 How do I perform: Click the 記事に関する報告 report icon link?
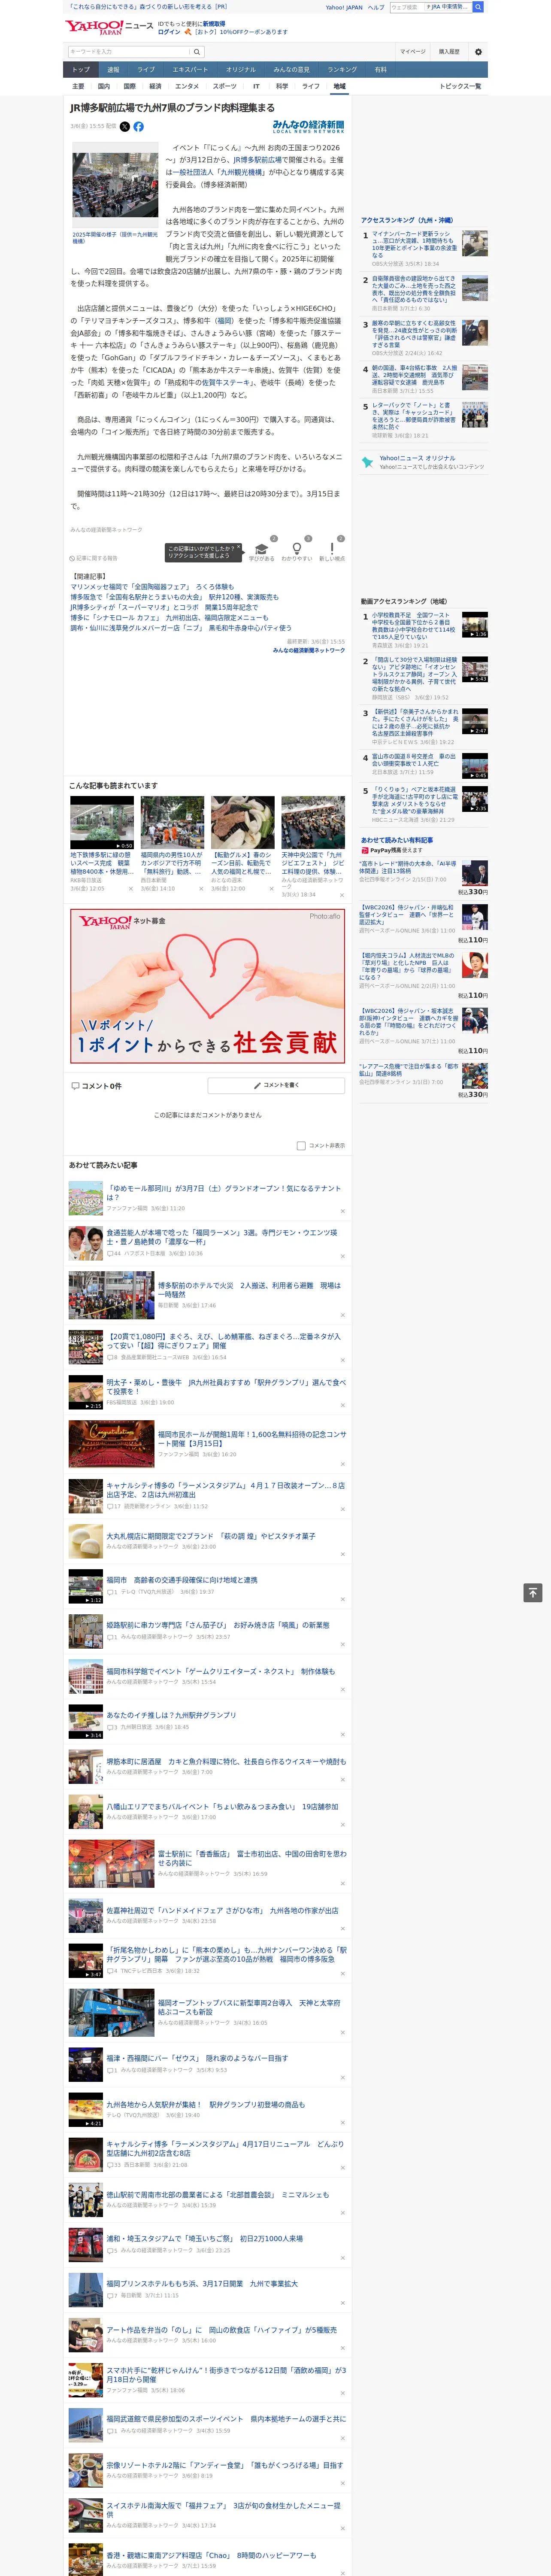point(93,558)
